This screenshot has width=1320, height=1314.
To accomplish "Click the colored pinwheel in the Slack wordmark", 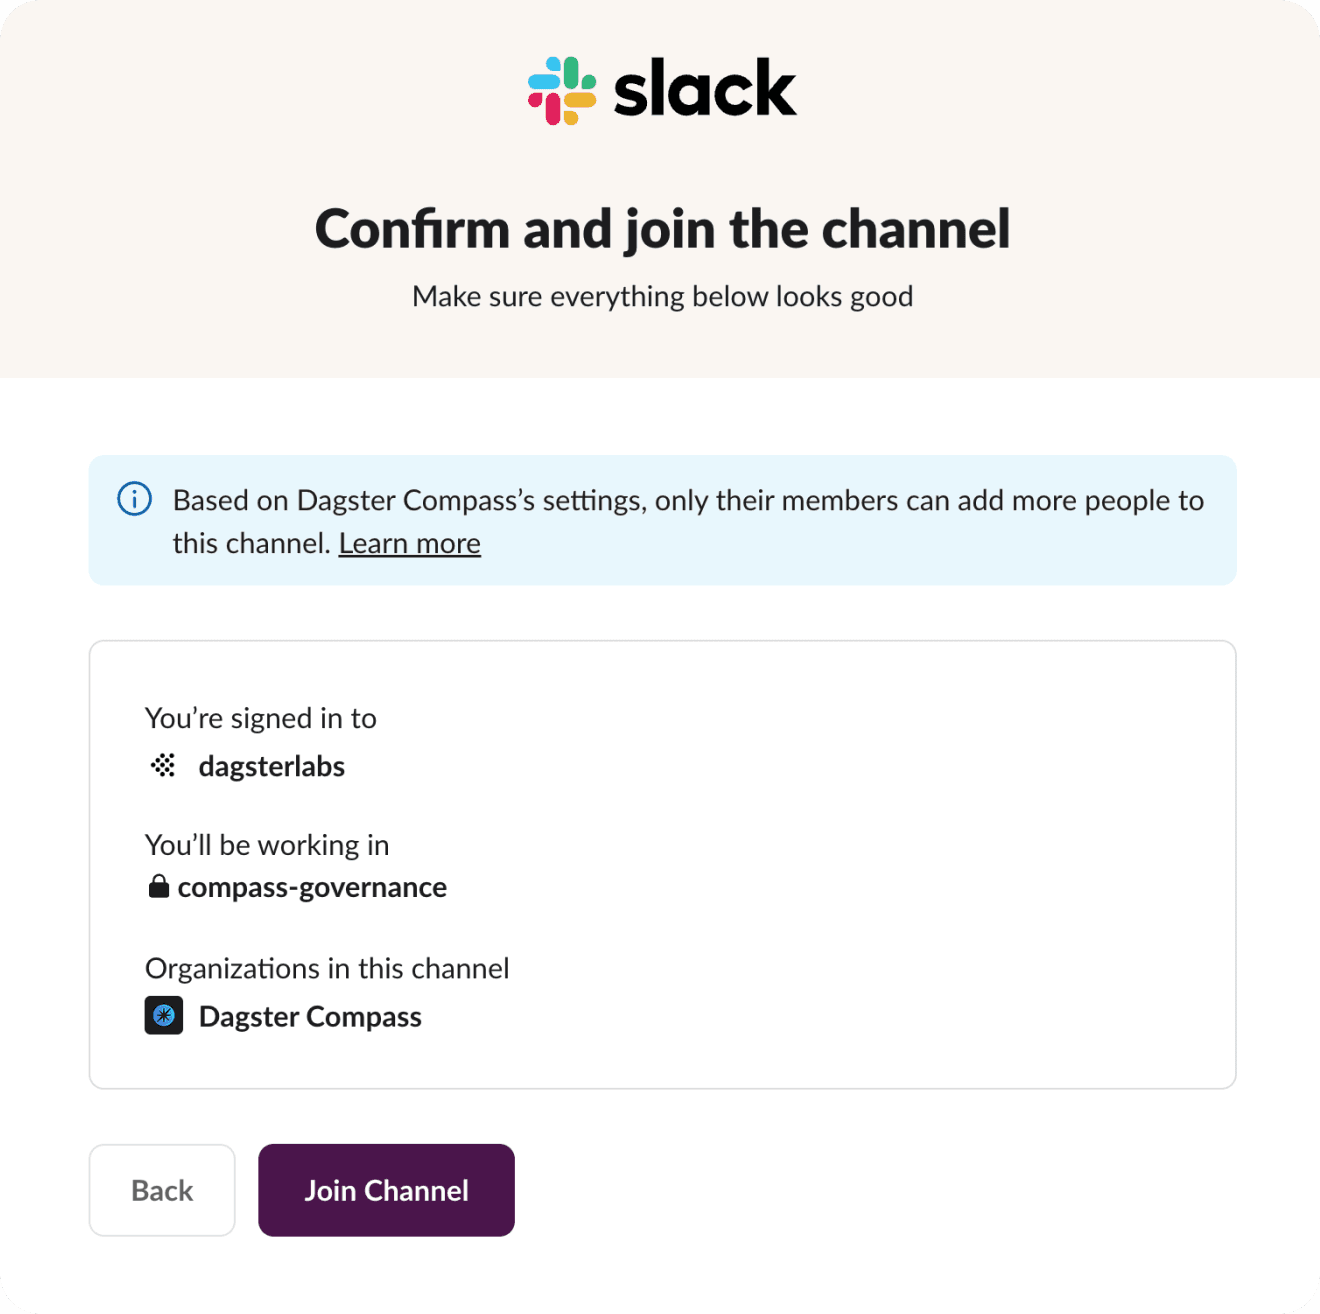I will [x=560, y=89].
